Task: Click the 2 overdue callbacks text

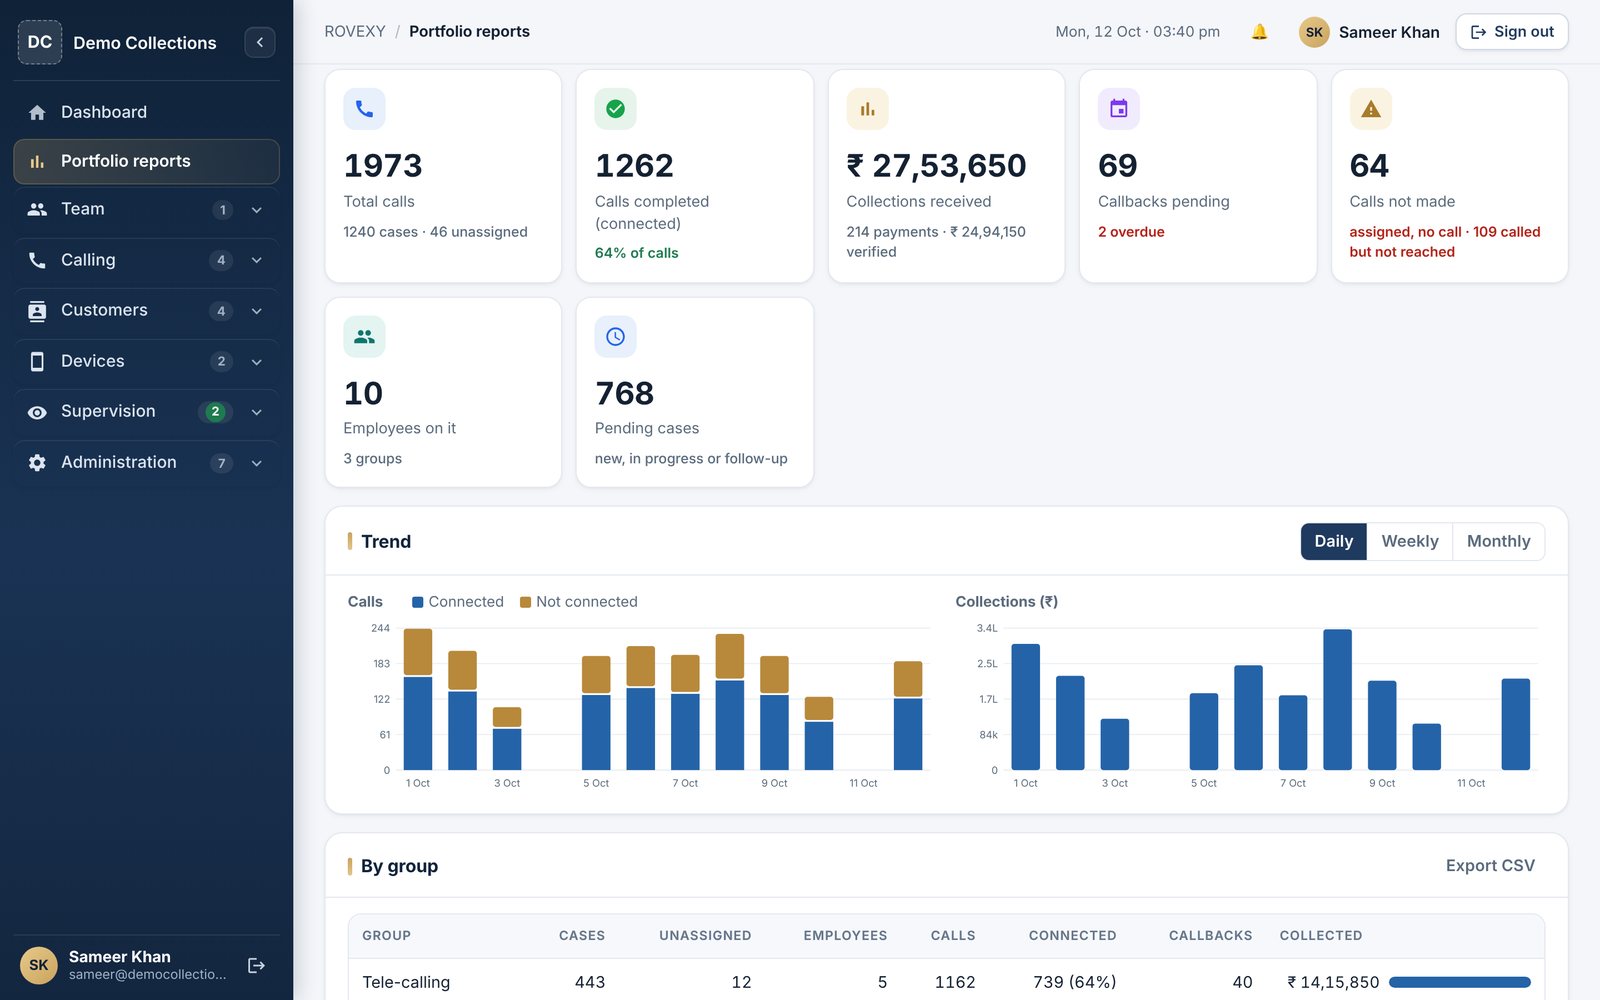Action: (x=1131, y=232)
